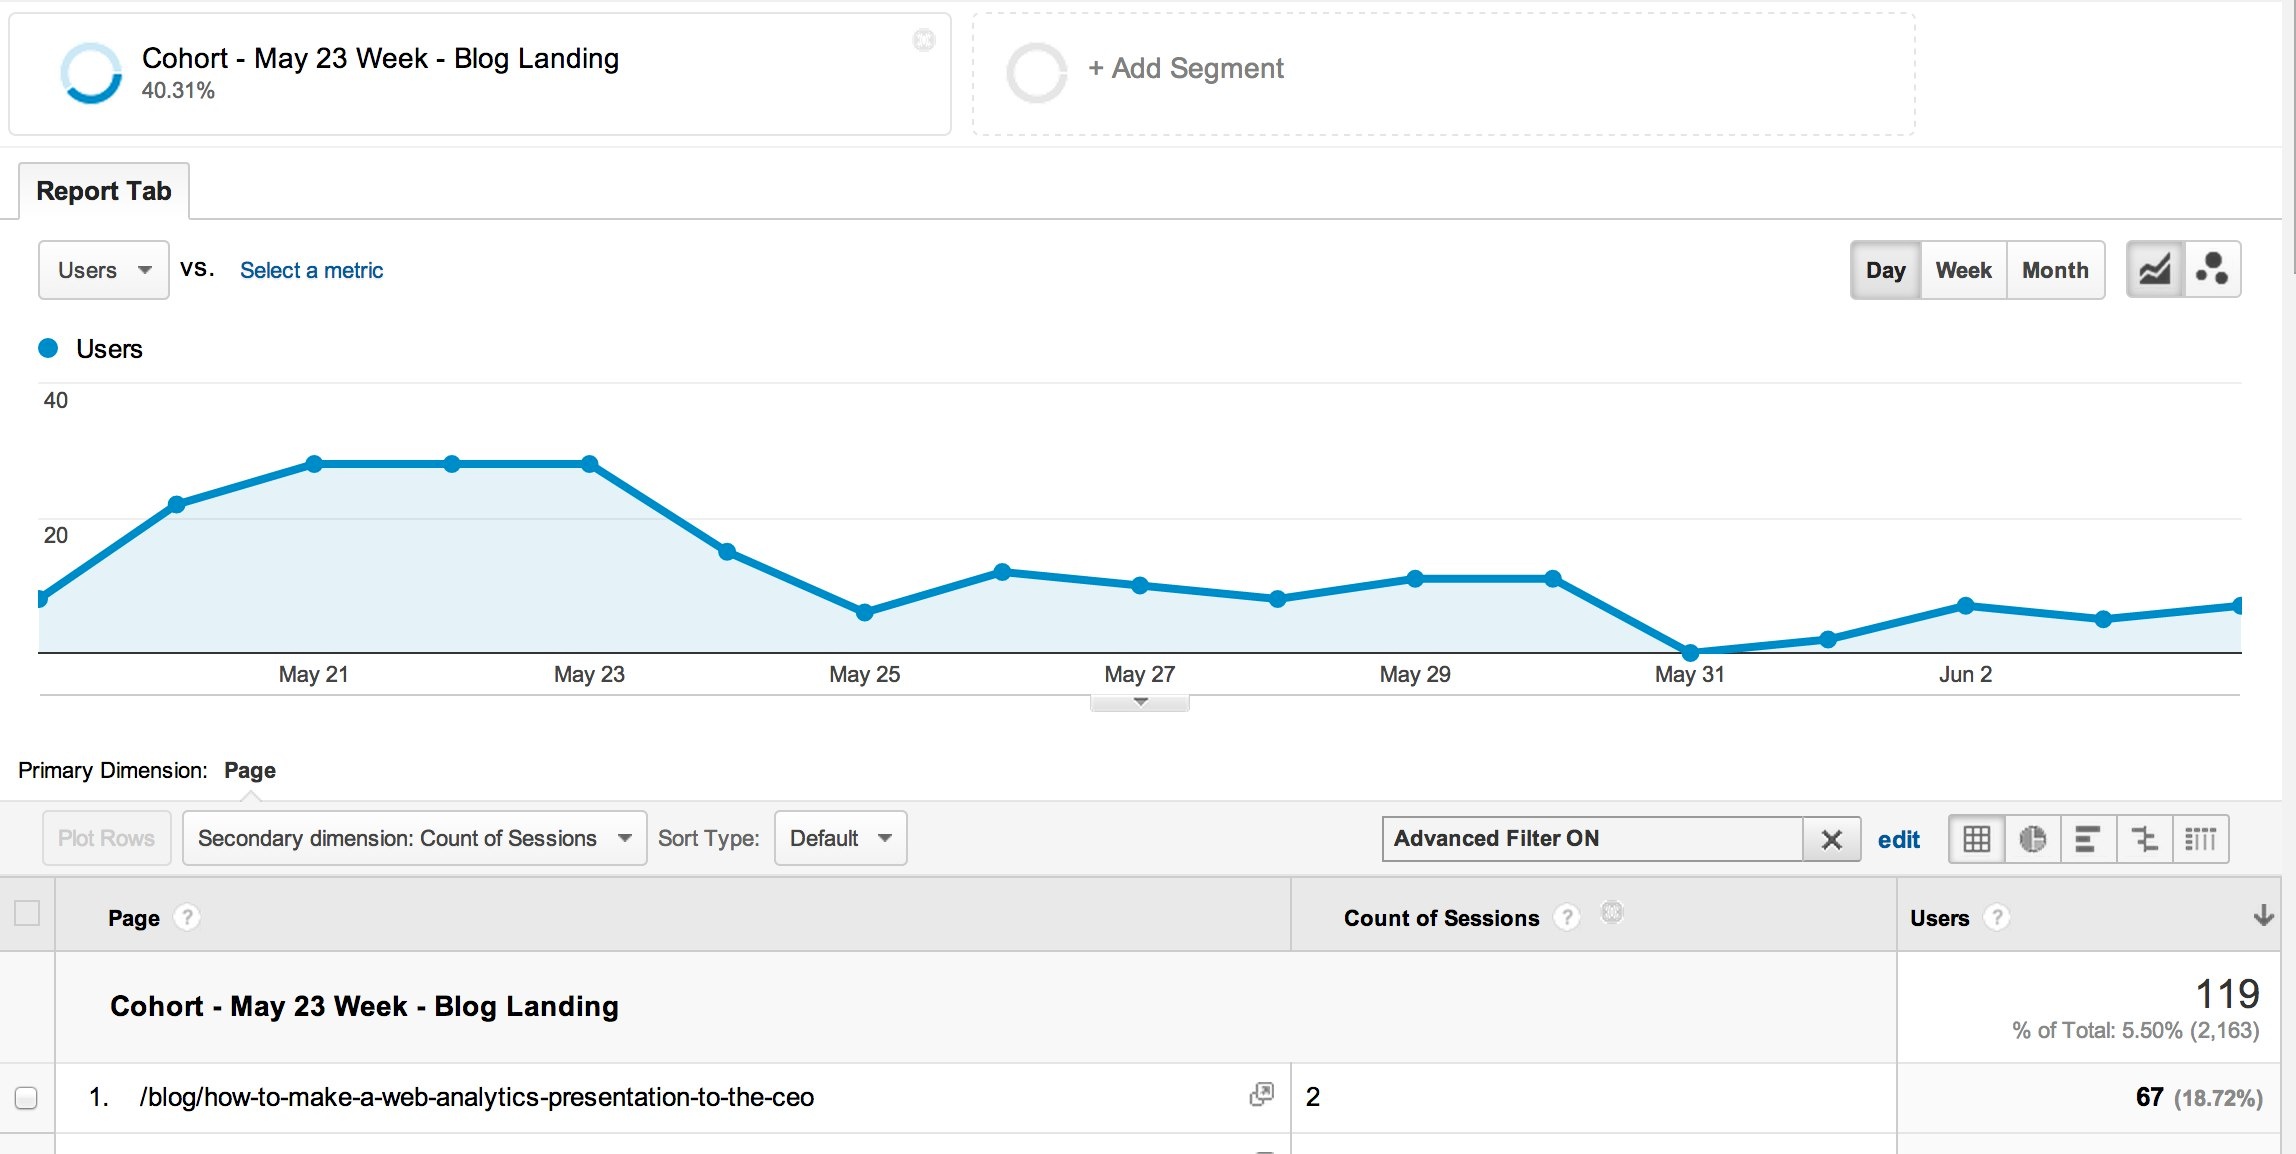Click the Select a metric link

point(311,270)
